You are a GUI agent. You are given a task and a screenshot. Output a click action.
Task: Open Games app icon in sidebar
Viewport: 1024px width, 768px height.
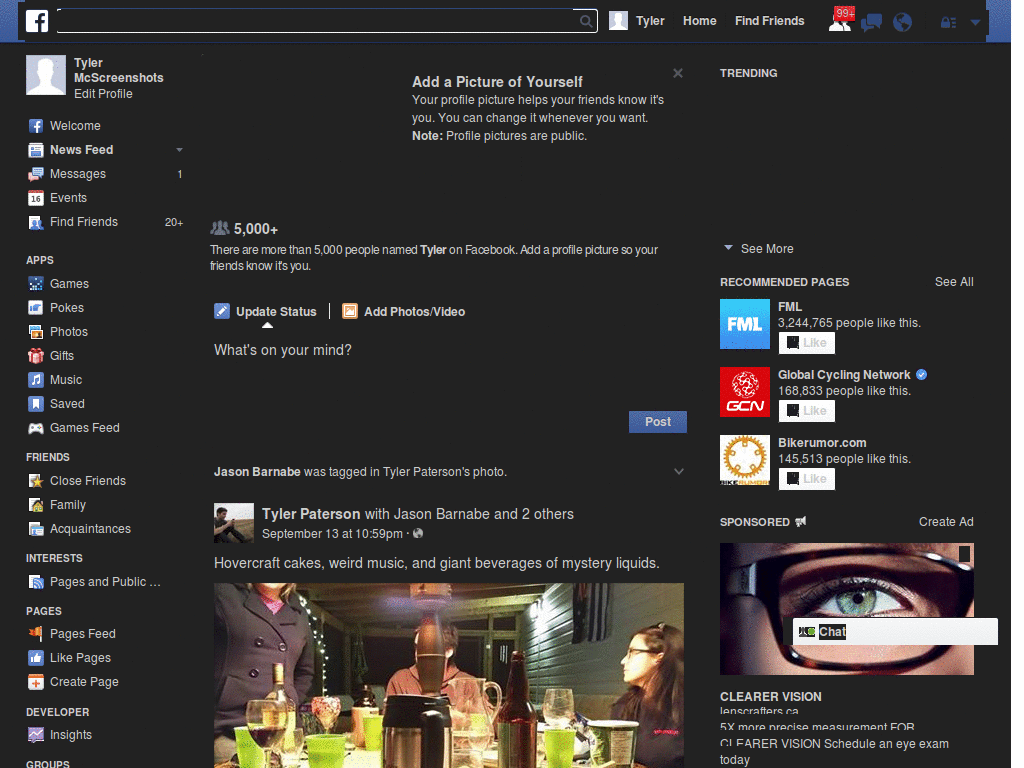(x=36, y=283)
